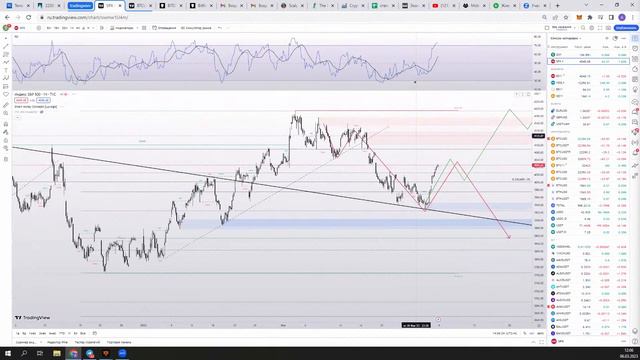Click the blue Publish button
640x360 pixels.
point(626,28)
